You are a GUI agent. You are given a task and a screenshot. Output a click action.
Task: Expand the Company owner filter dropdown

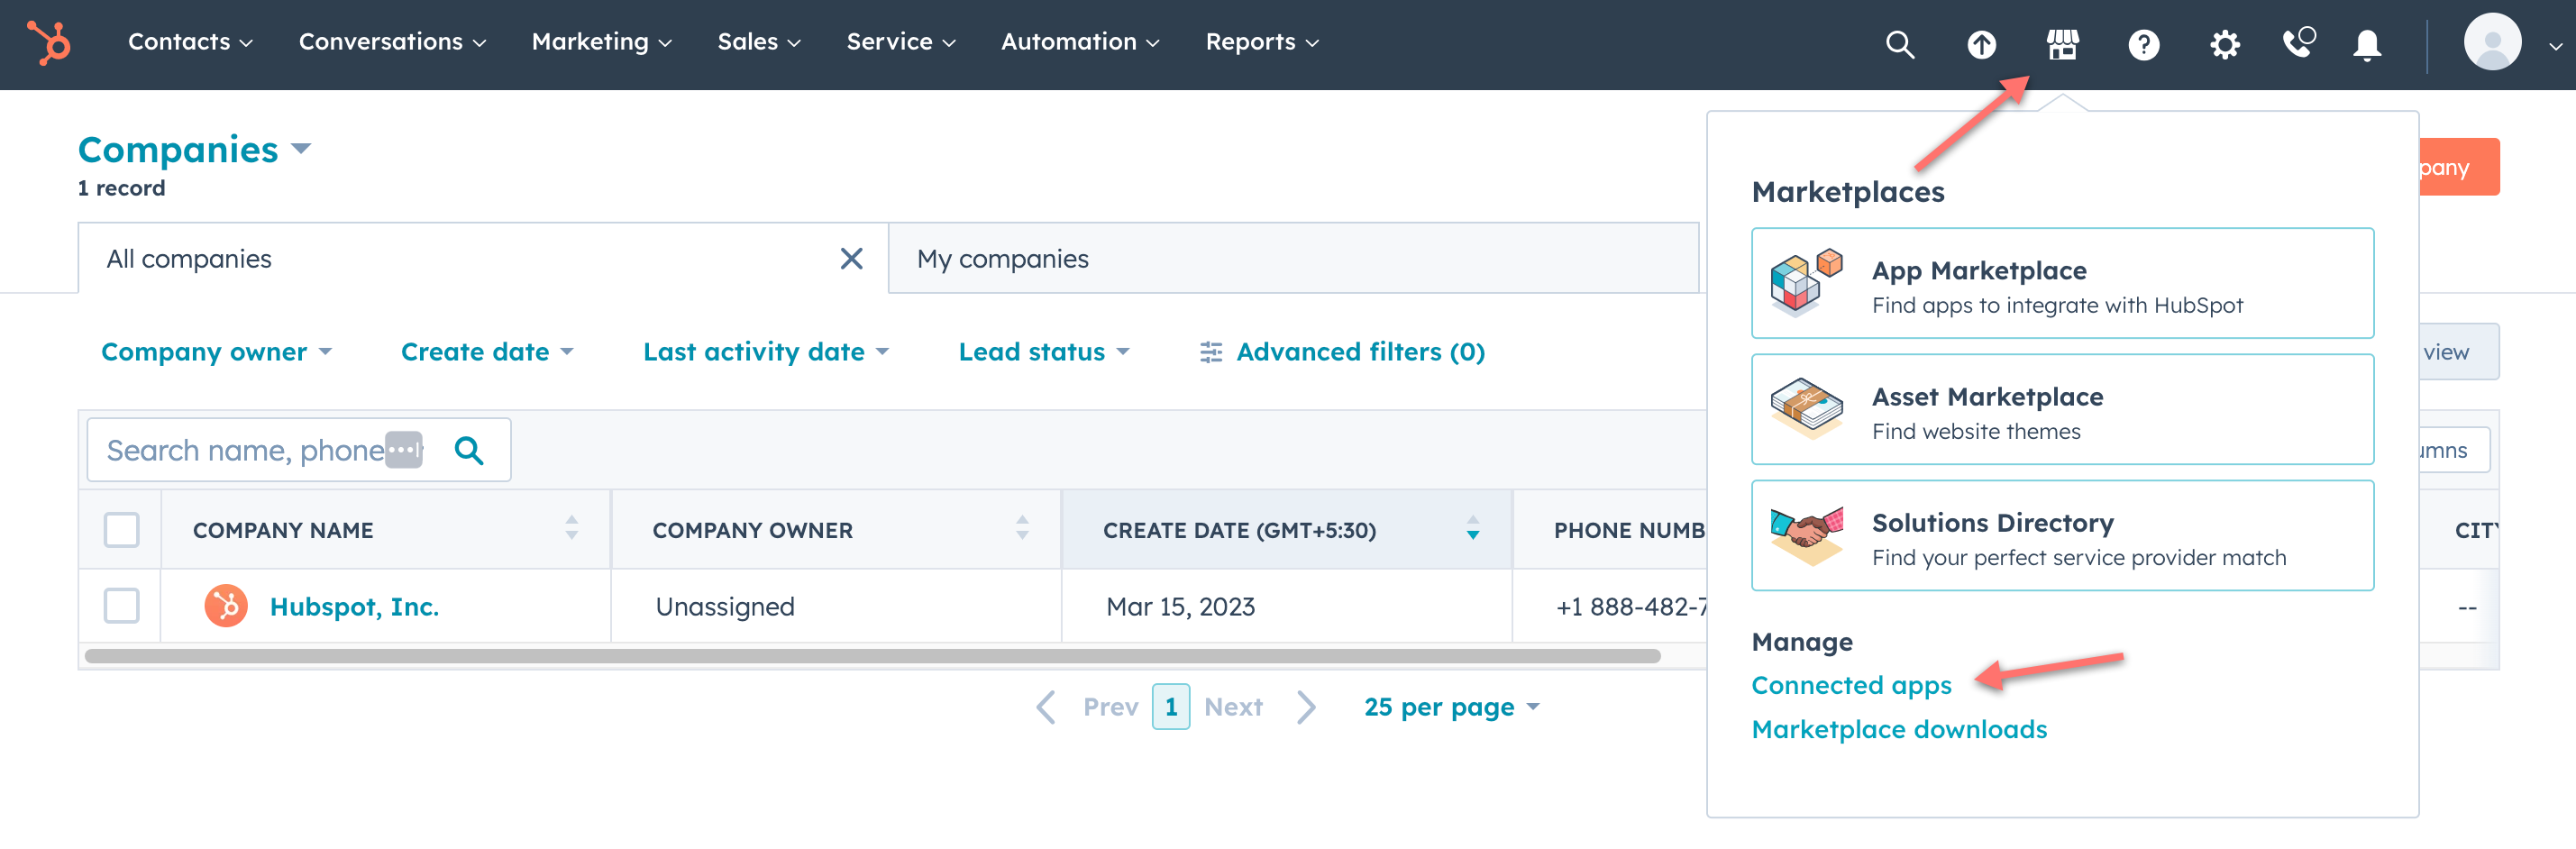pos(216,352)
